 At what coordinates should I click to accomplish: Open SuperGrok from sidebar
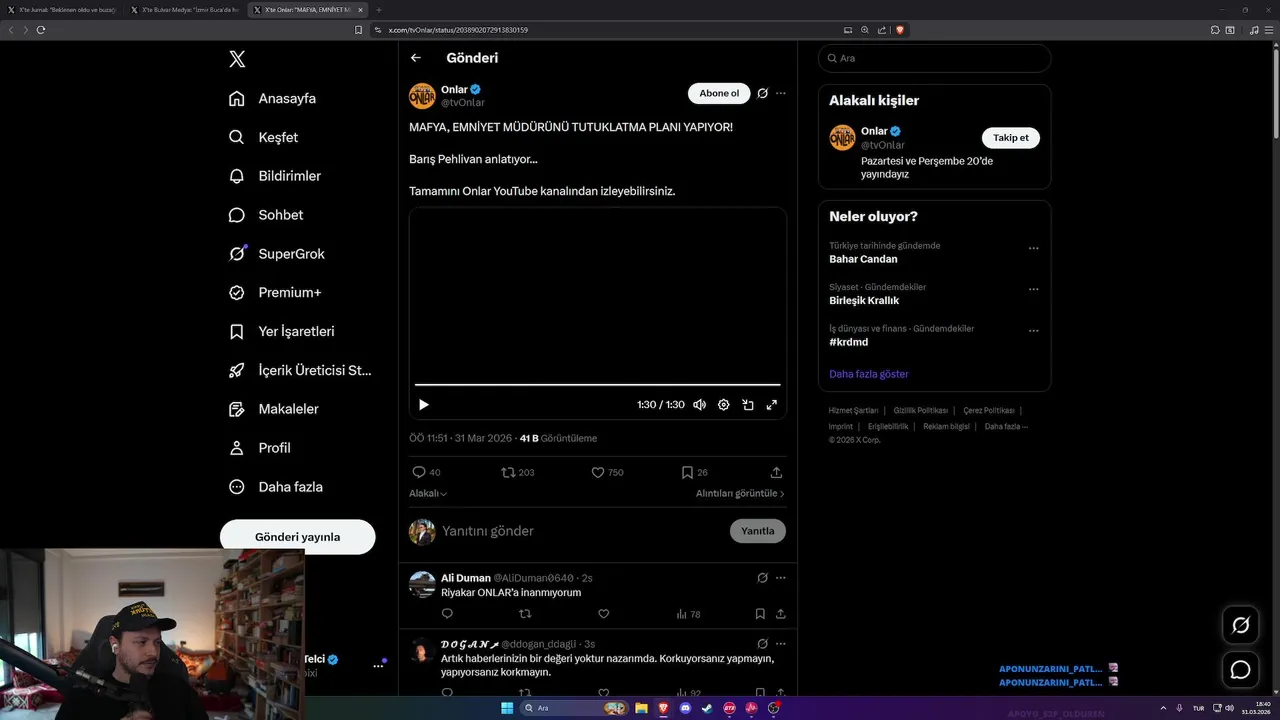click(x=277, y=254)
